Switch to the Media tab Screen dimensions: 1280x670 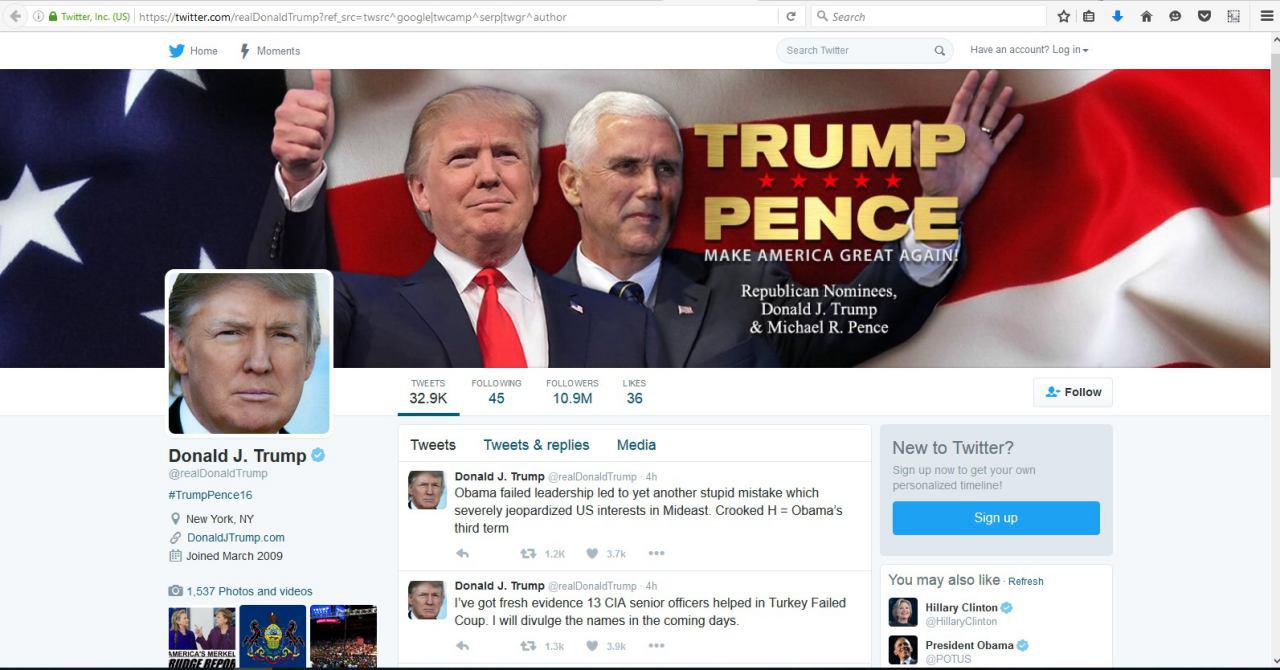(636, 445)
